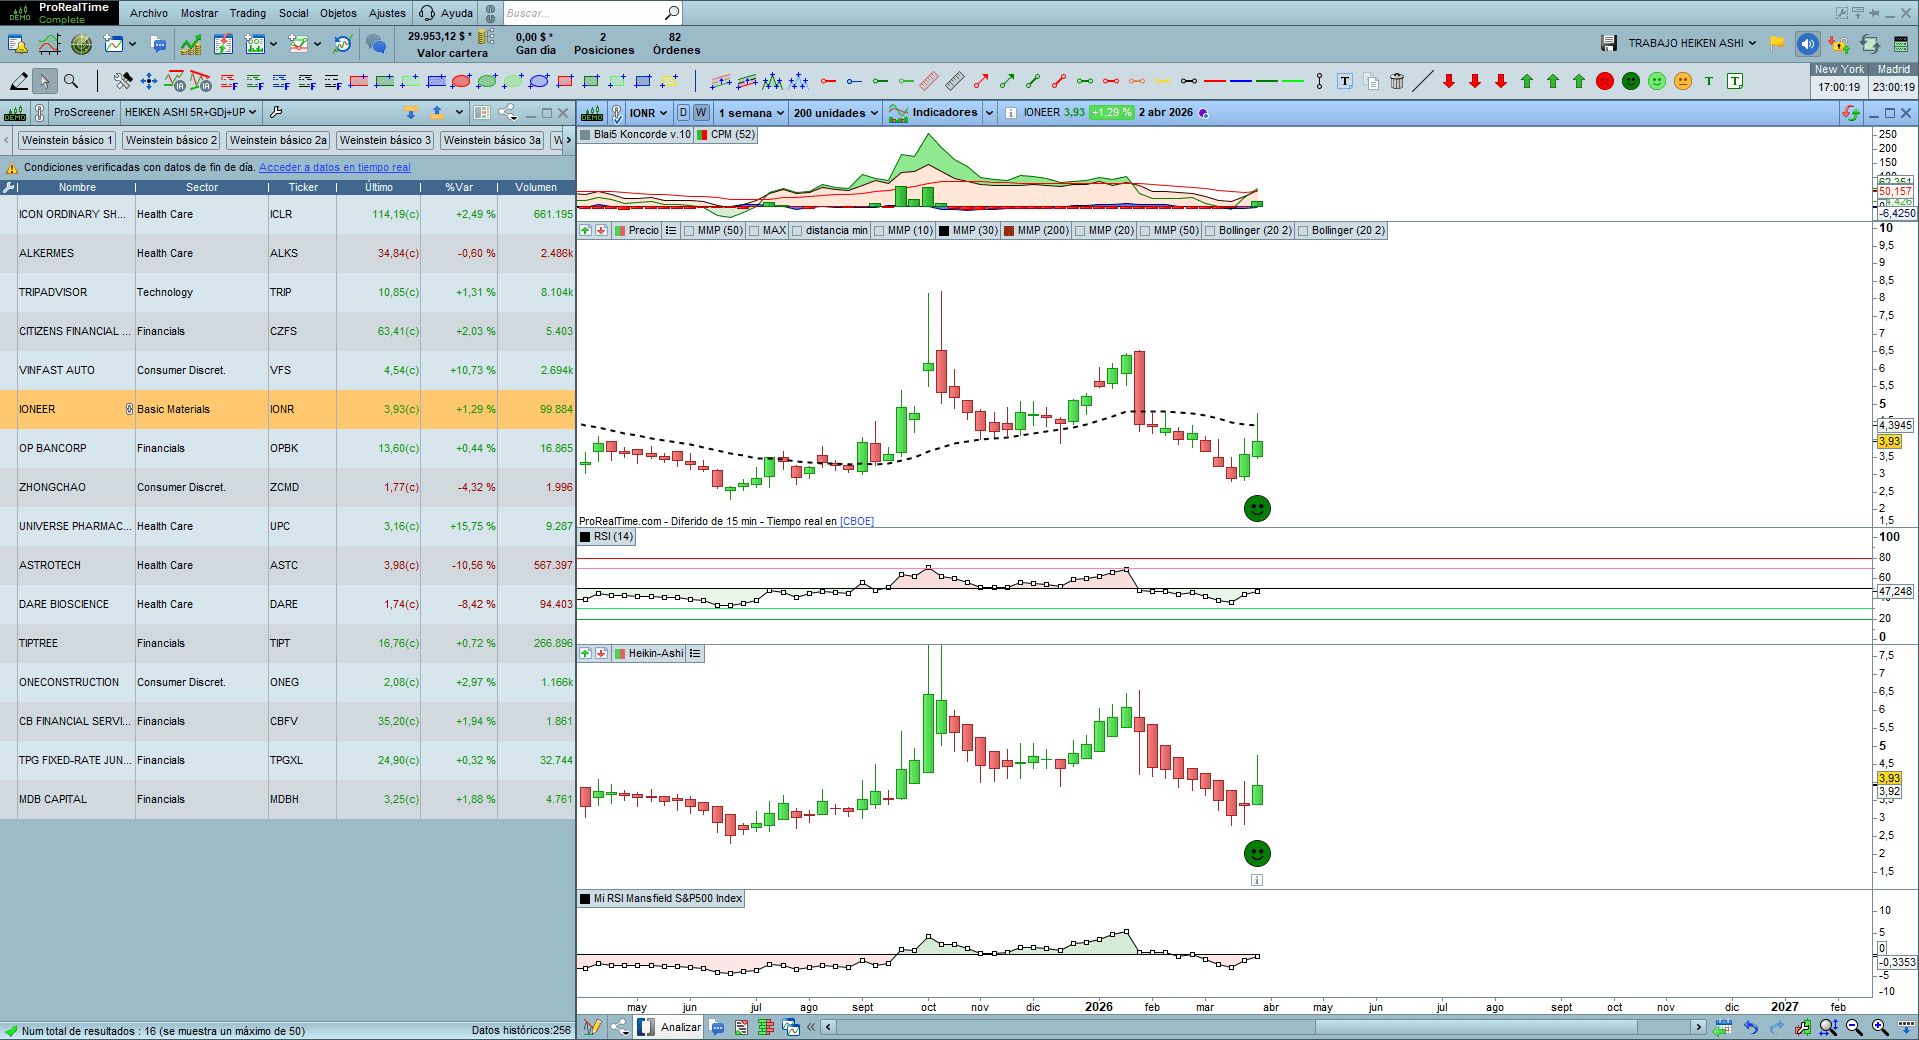Click the Indicadores button
Image resolution: width=1919 pixels, height=1040 pixels.
(933, 113)
